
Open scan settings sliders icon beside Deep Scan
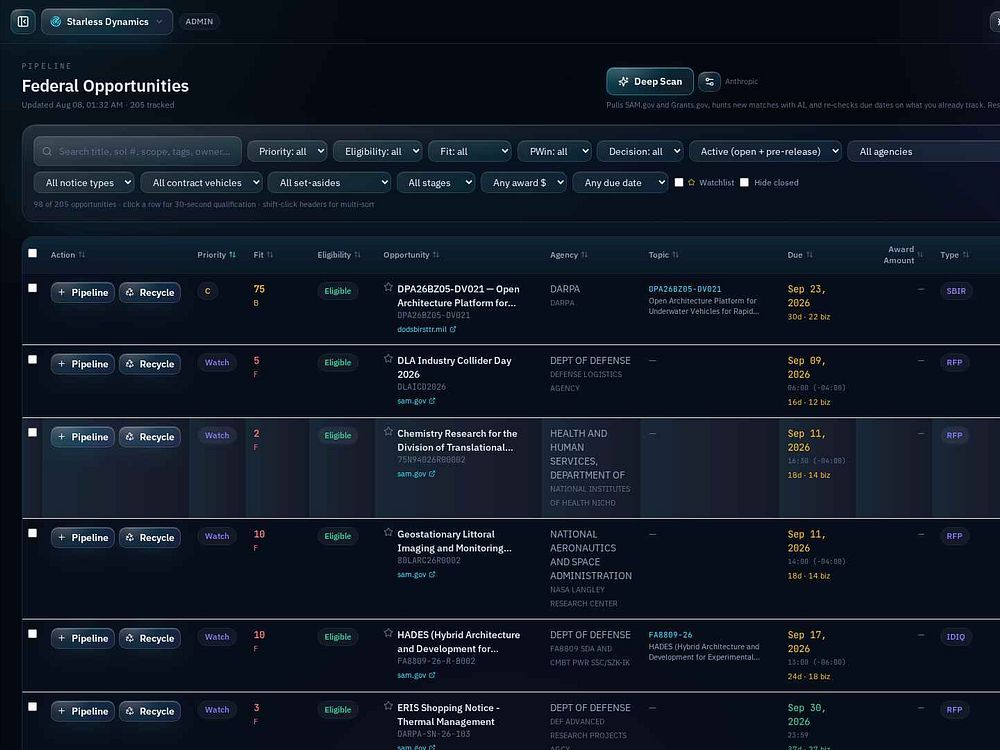[709, 82]
